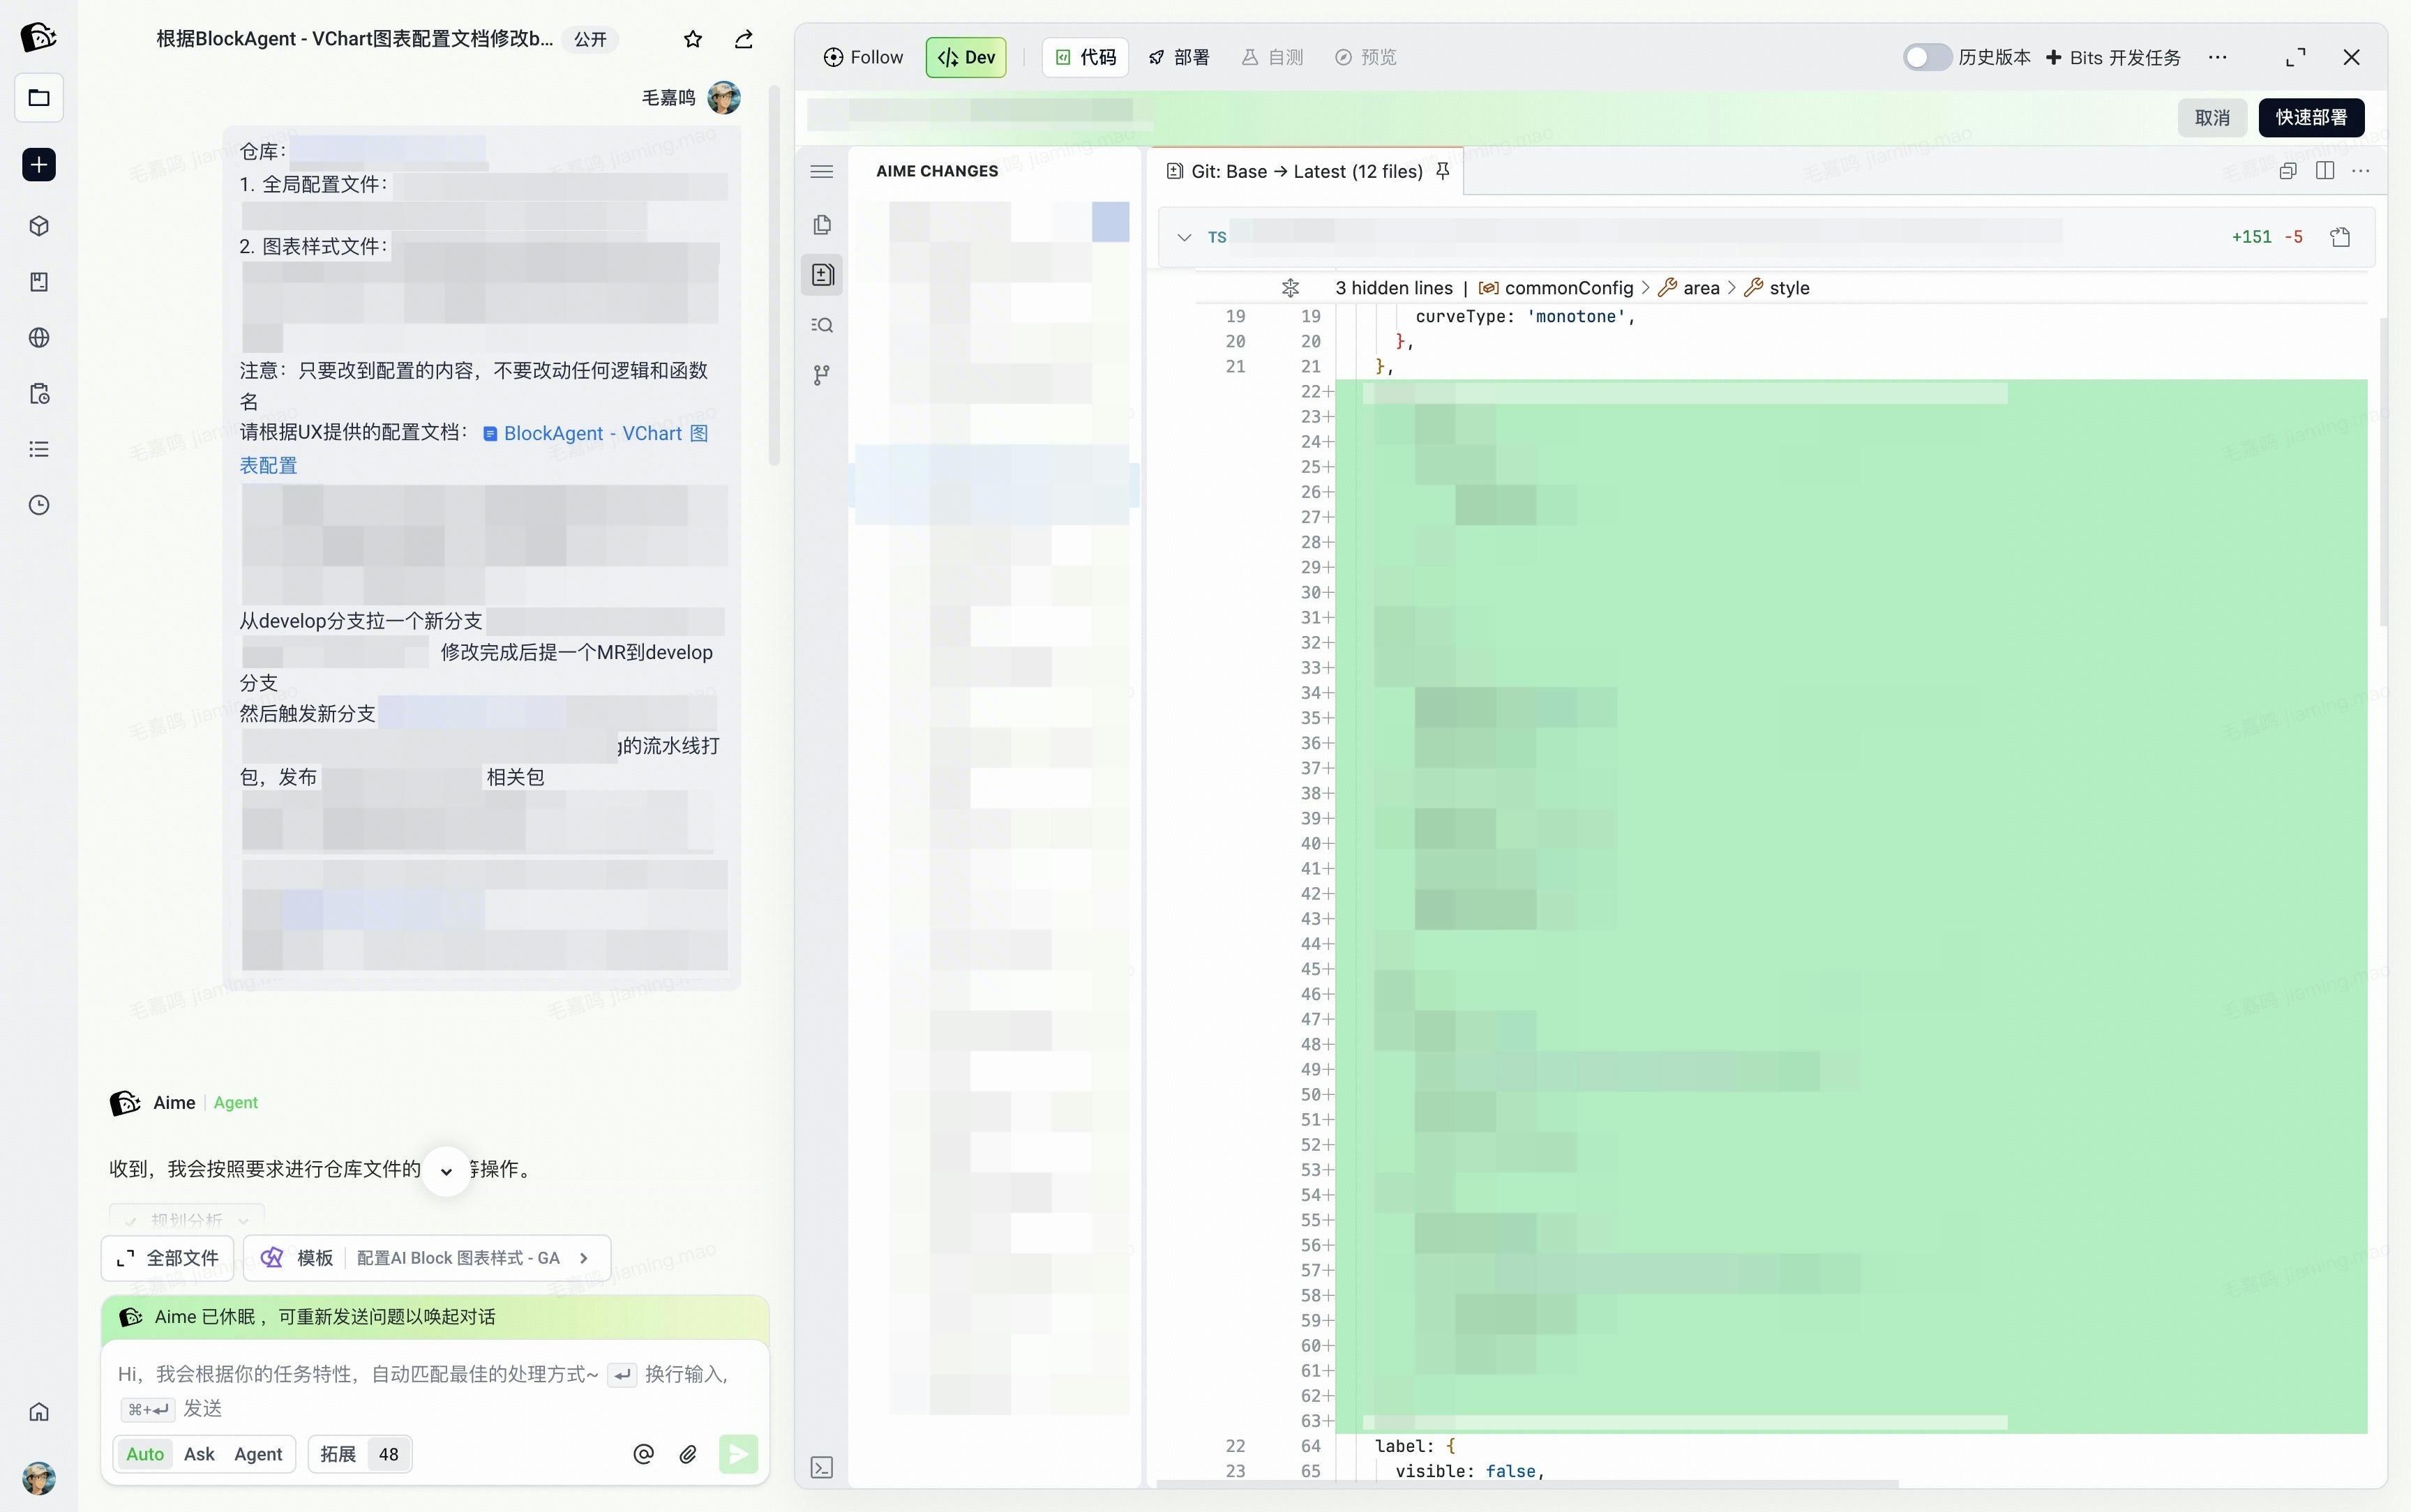Click the AIME CHANGES panel header
This screenshot has width=2411, height=1512.
pyautogui.click(x=937, y=171)
